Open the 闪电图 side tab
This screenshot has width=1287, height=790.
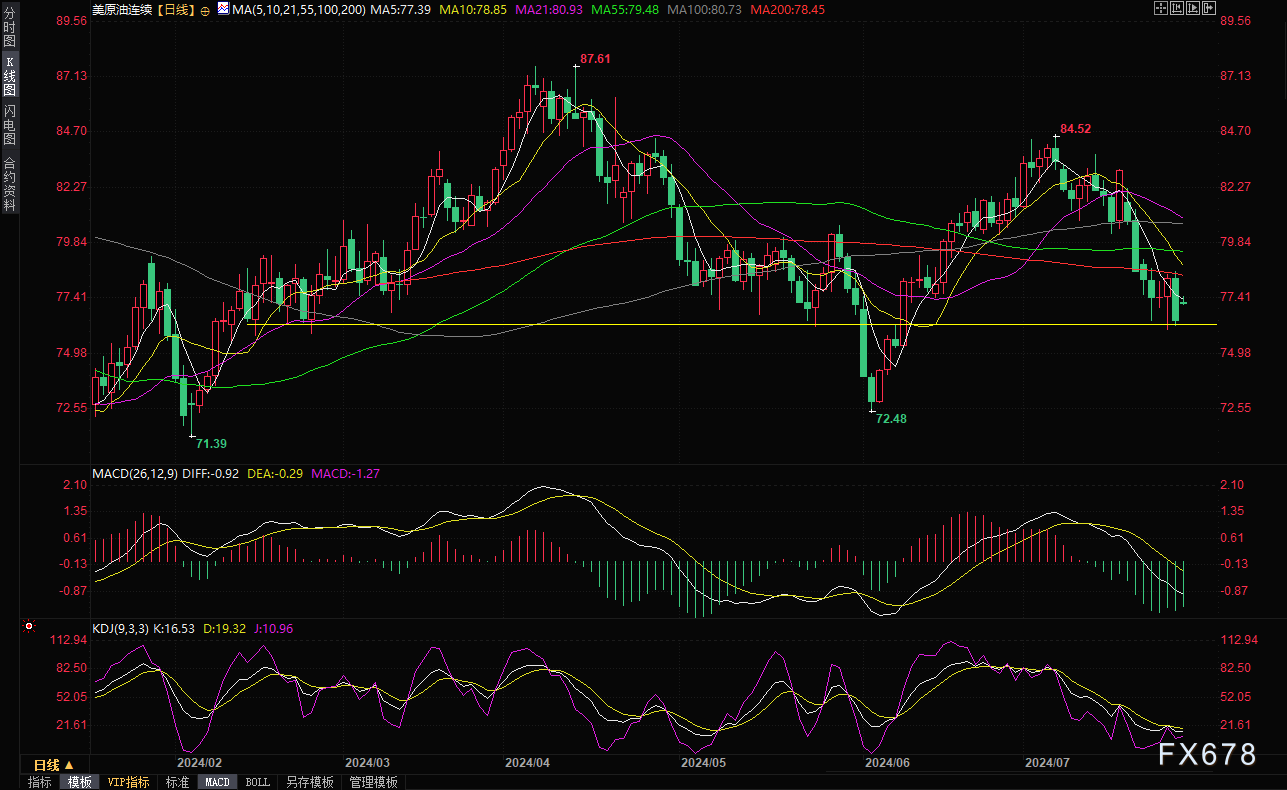click(x=9, y=123)
